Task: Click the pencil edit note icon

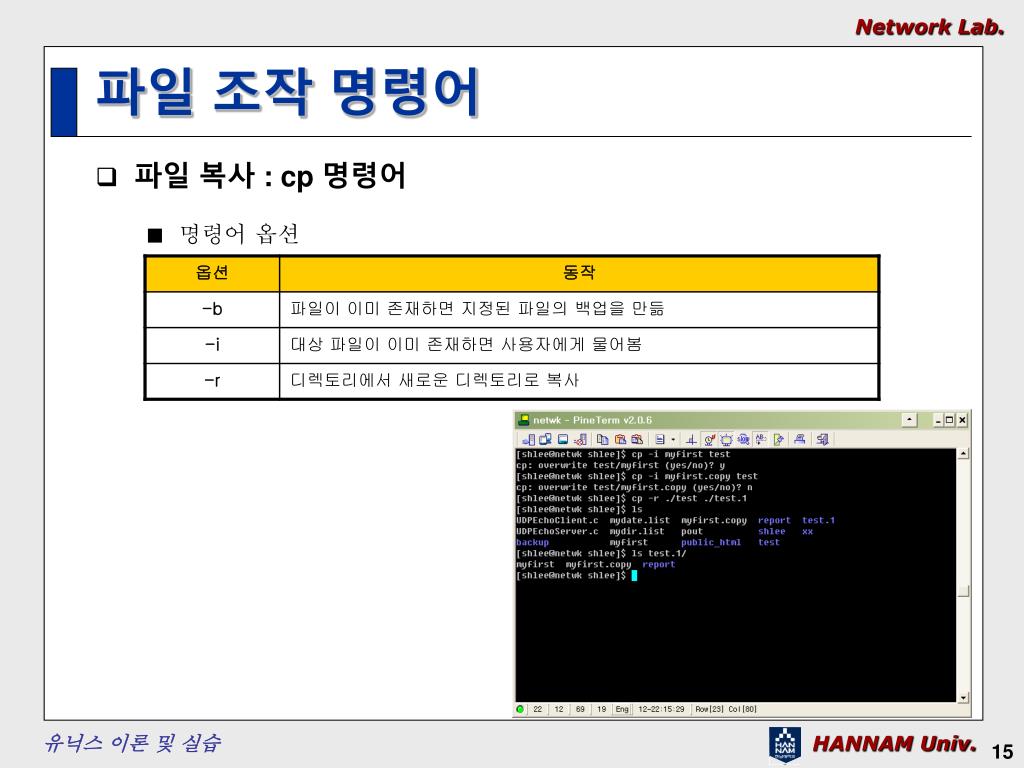Action: [x=778, y=440]
